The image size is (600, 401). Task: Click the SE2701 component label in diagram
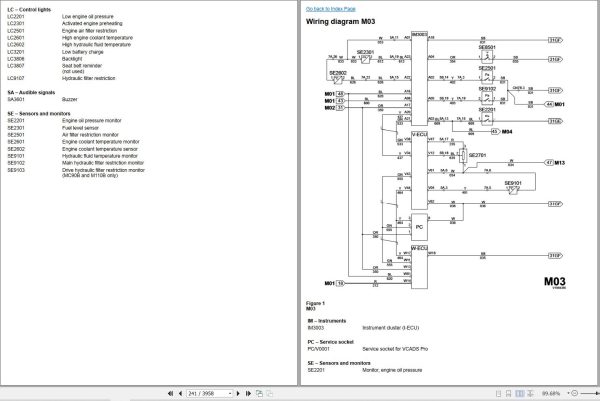point(477,155)
